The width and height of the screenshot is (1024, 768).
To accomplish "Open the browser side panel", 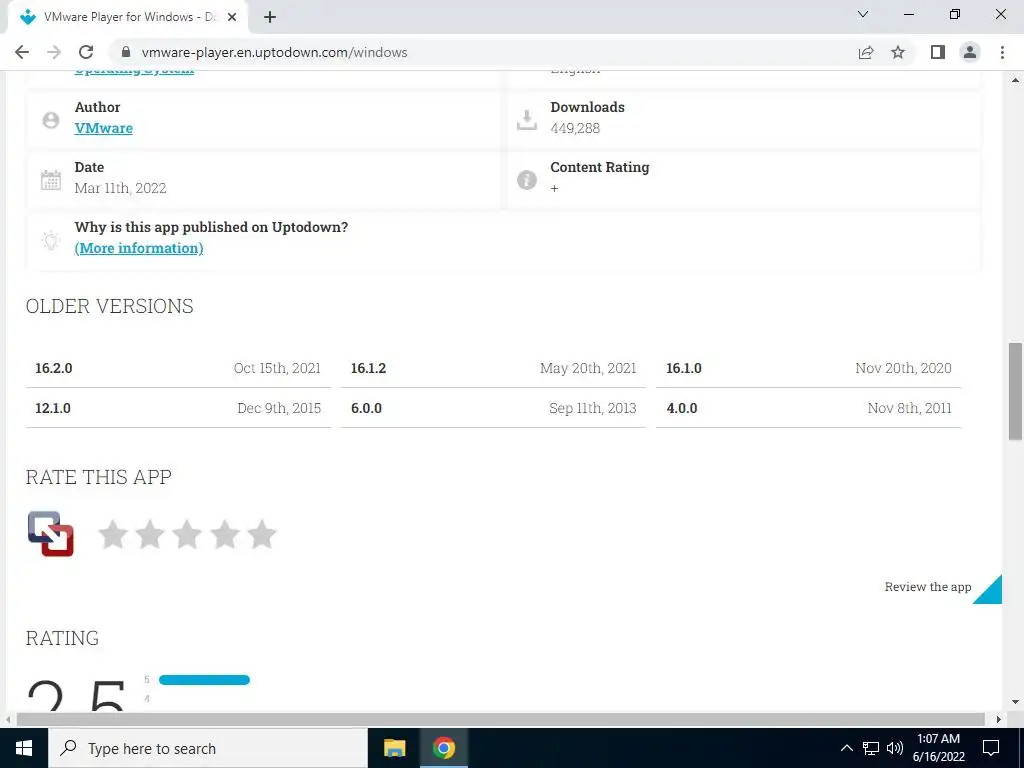I will [938, 52].
